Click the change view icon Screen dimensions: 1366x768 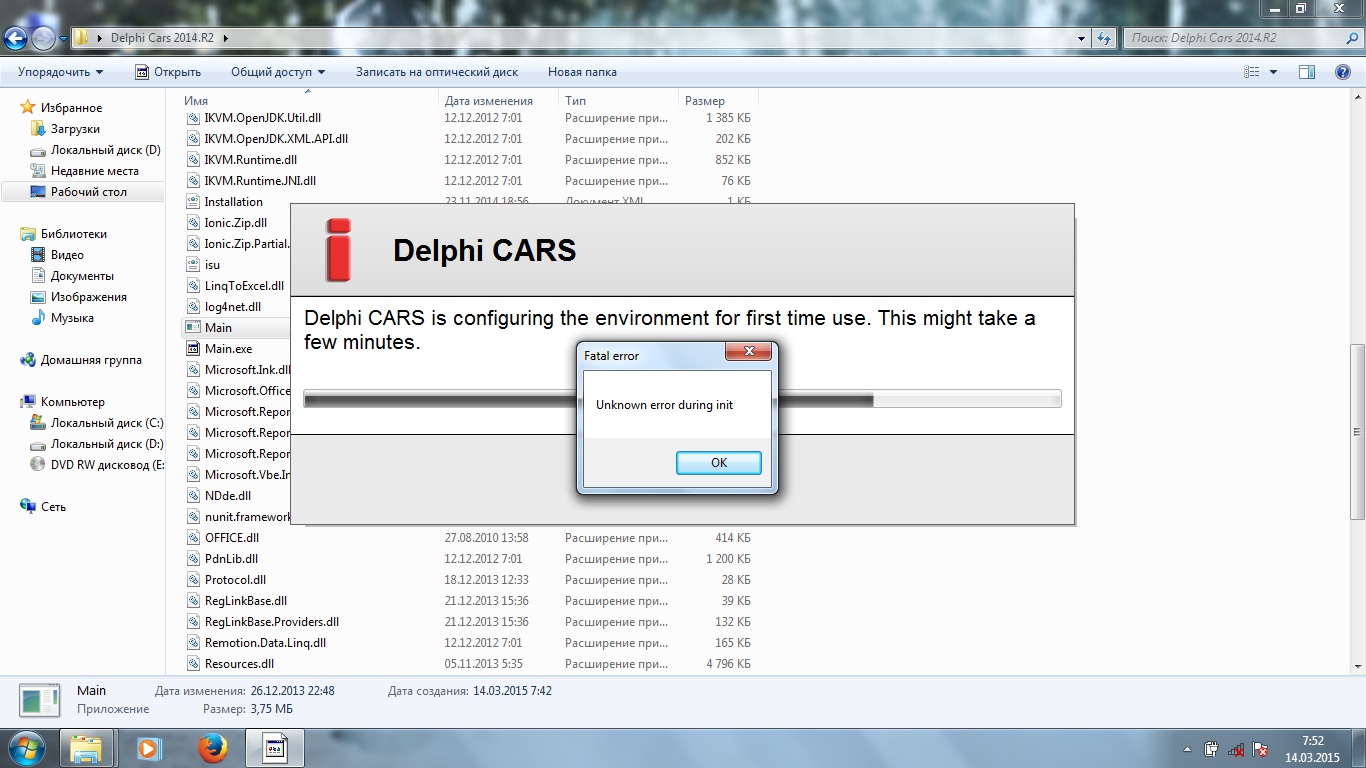coord(1252,72)
